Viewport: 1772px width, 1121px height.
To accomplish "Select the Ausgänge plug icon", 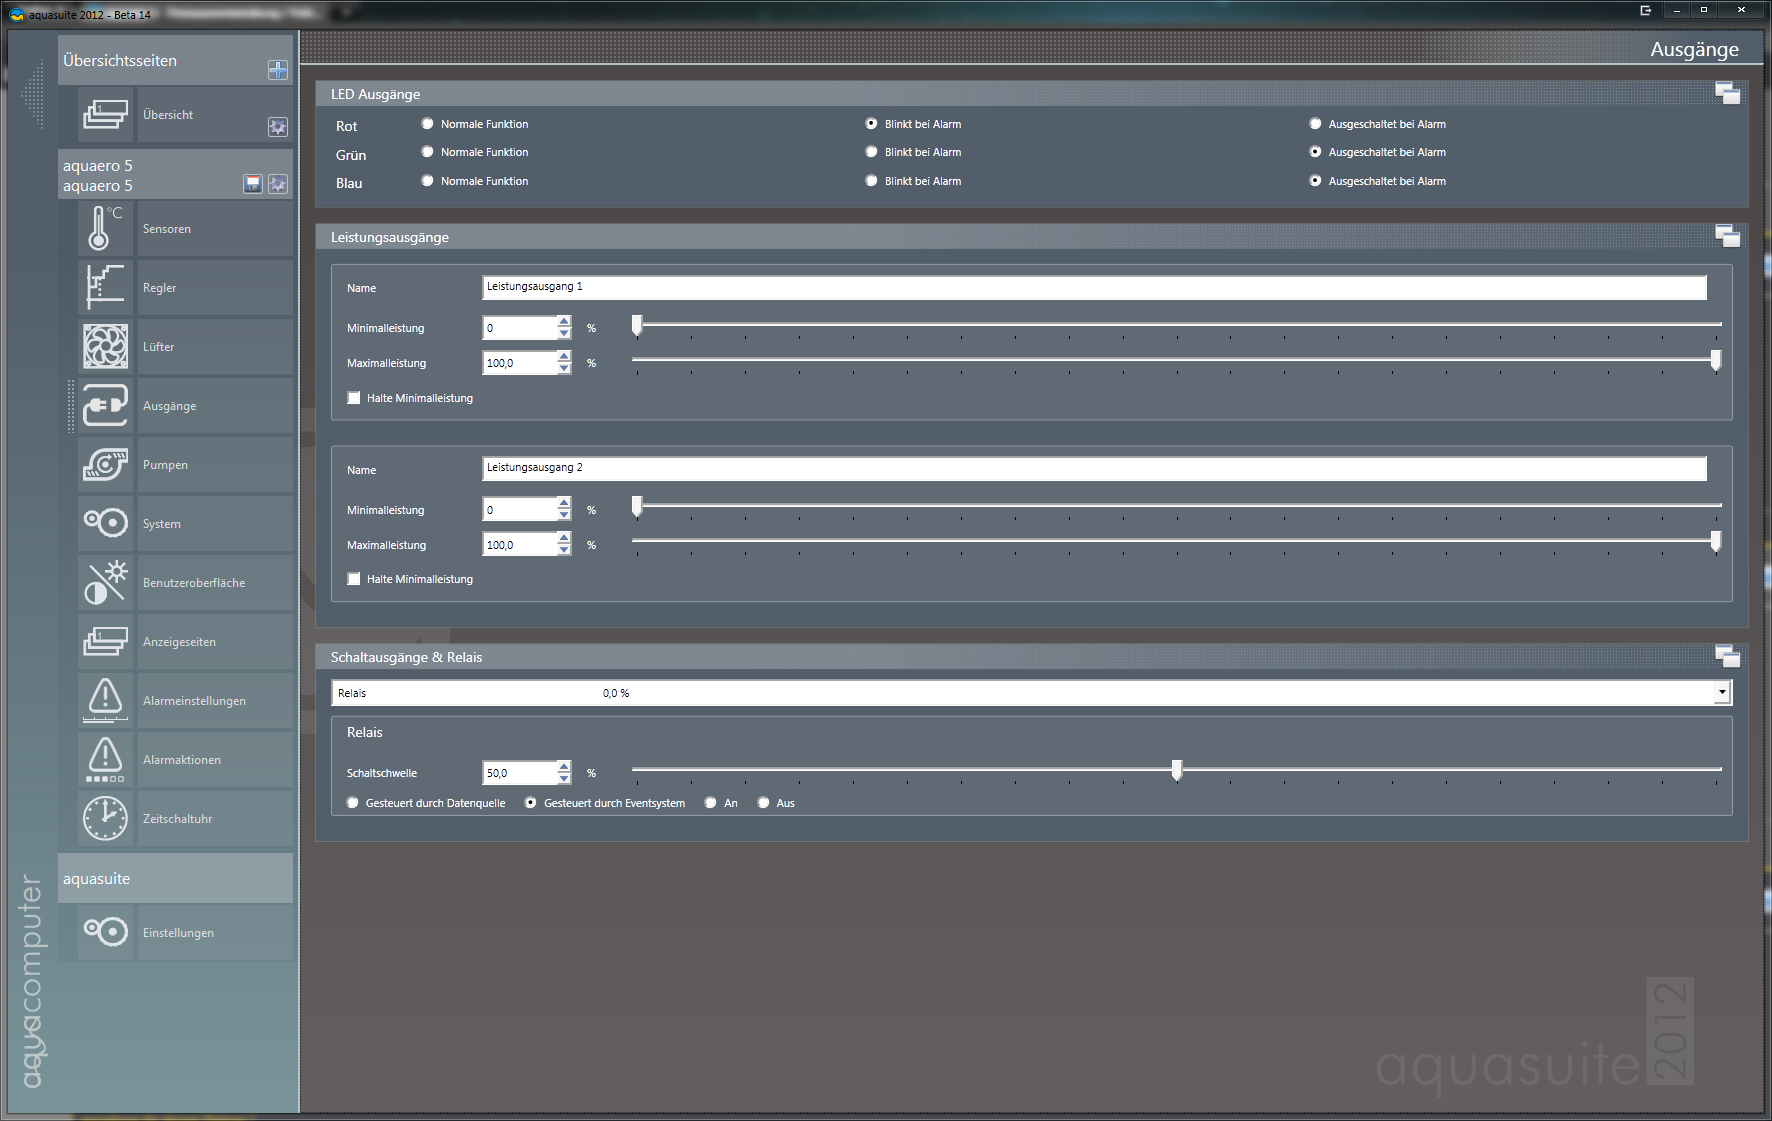I will click(105, 405).
